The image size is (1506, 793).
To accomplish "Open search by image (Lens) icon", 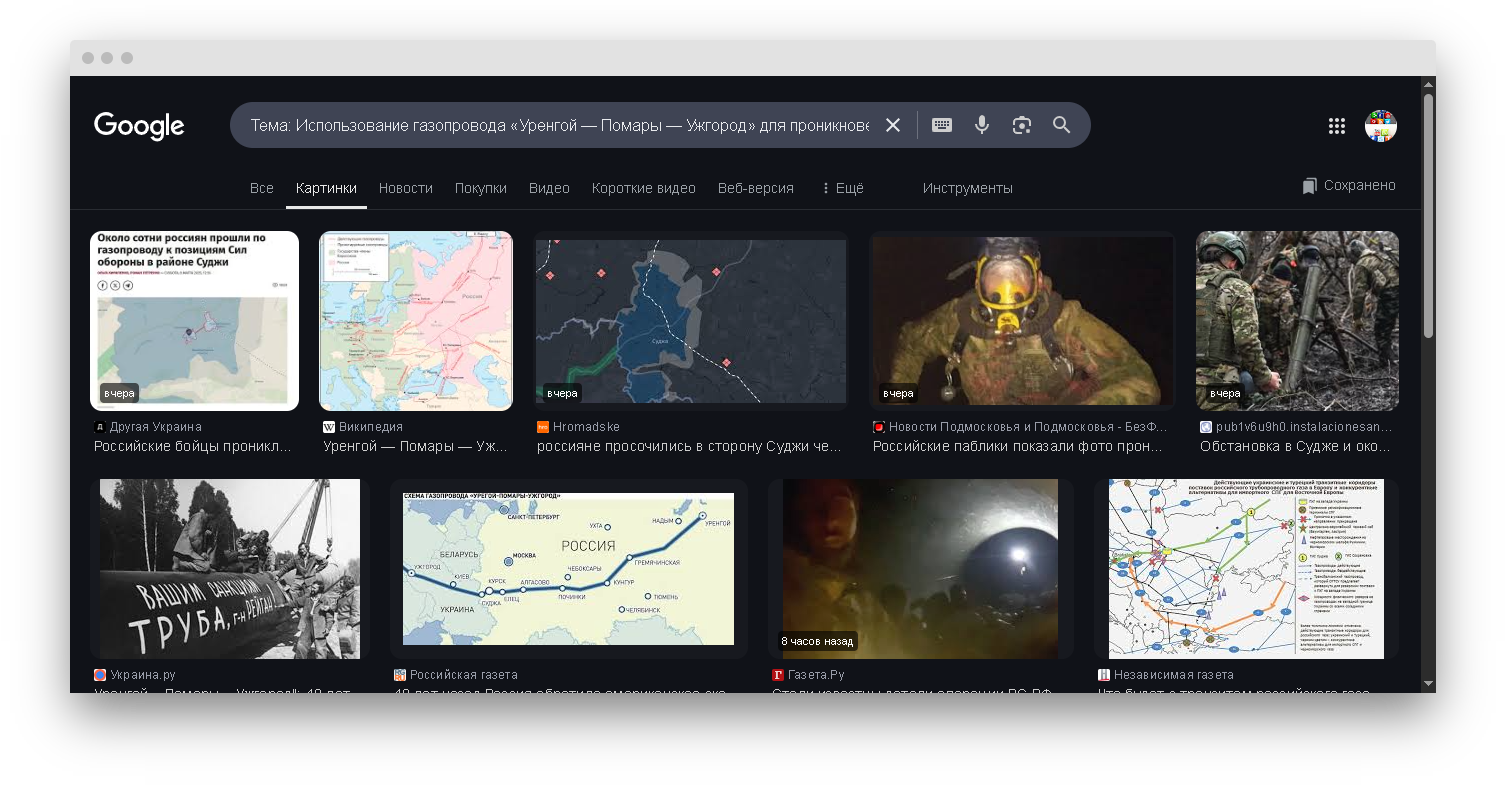I will (1021, 125).
